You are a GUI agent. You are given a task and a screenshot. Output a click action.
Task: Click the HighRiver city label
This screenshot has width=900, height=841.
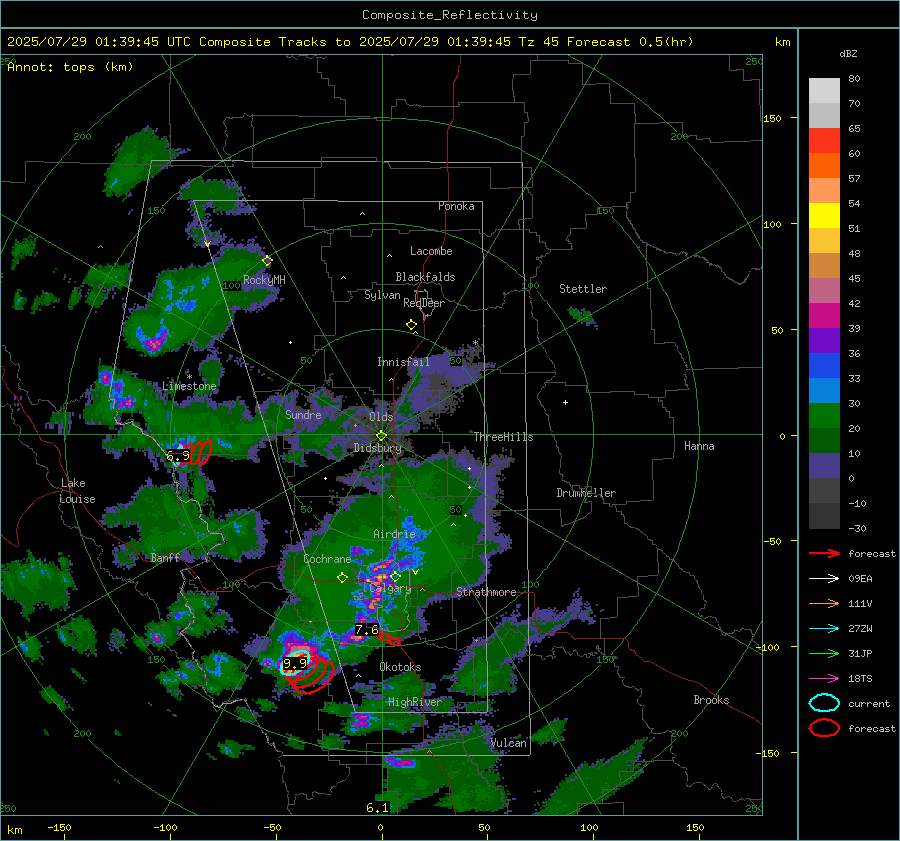pos(414,702)
